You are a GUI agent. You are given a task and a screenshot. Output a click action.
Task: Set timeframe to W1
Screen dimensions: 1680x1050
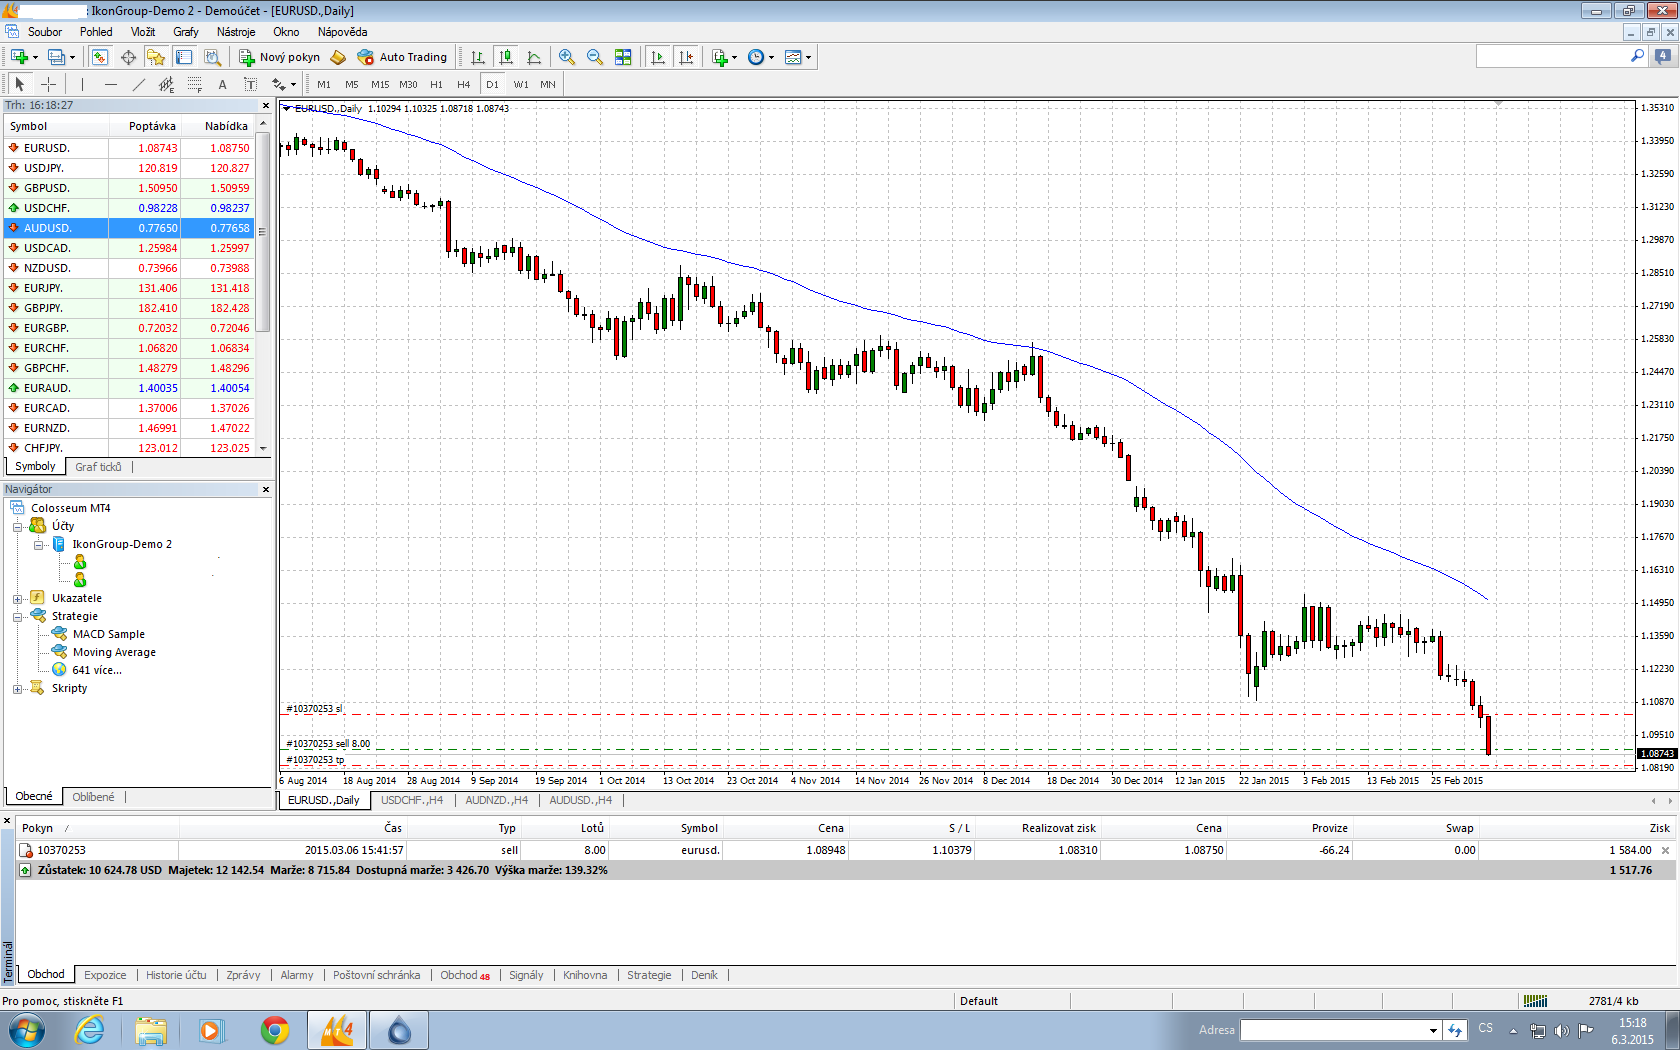521,84
